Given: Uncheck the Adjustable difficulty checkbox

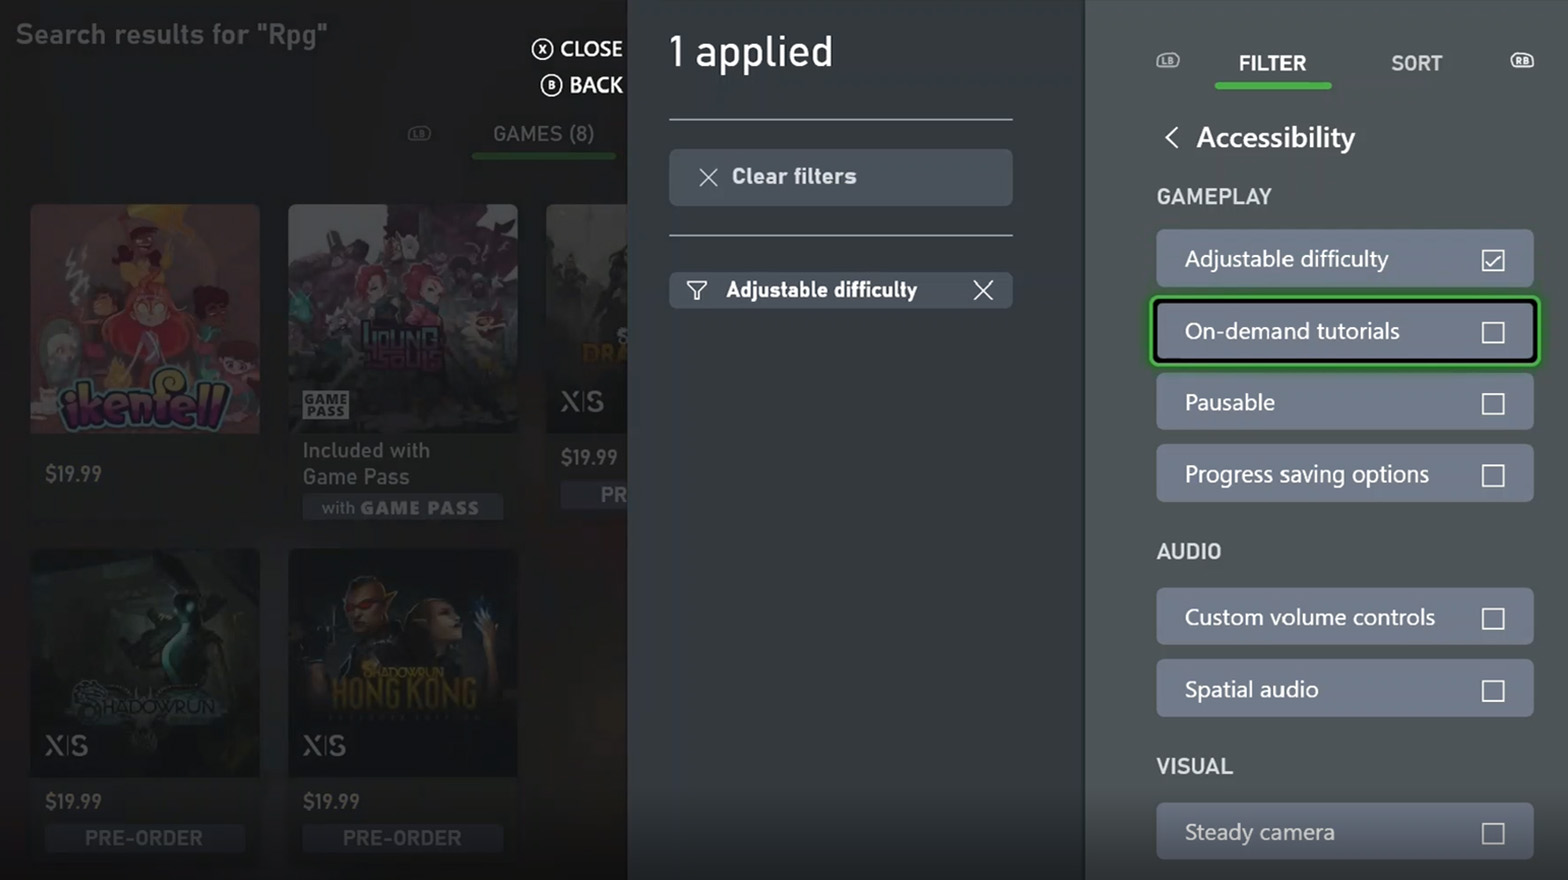Looking at the screenshot, I should (1492, 260).
